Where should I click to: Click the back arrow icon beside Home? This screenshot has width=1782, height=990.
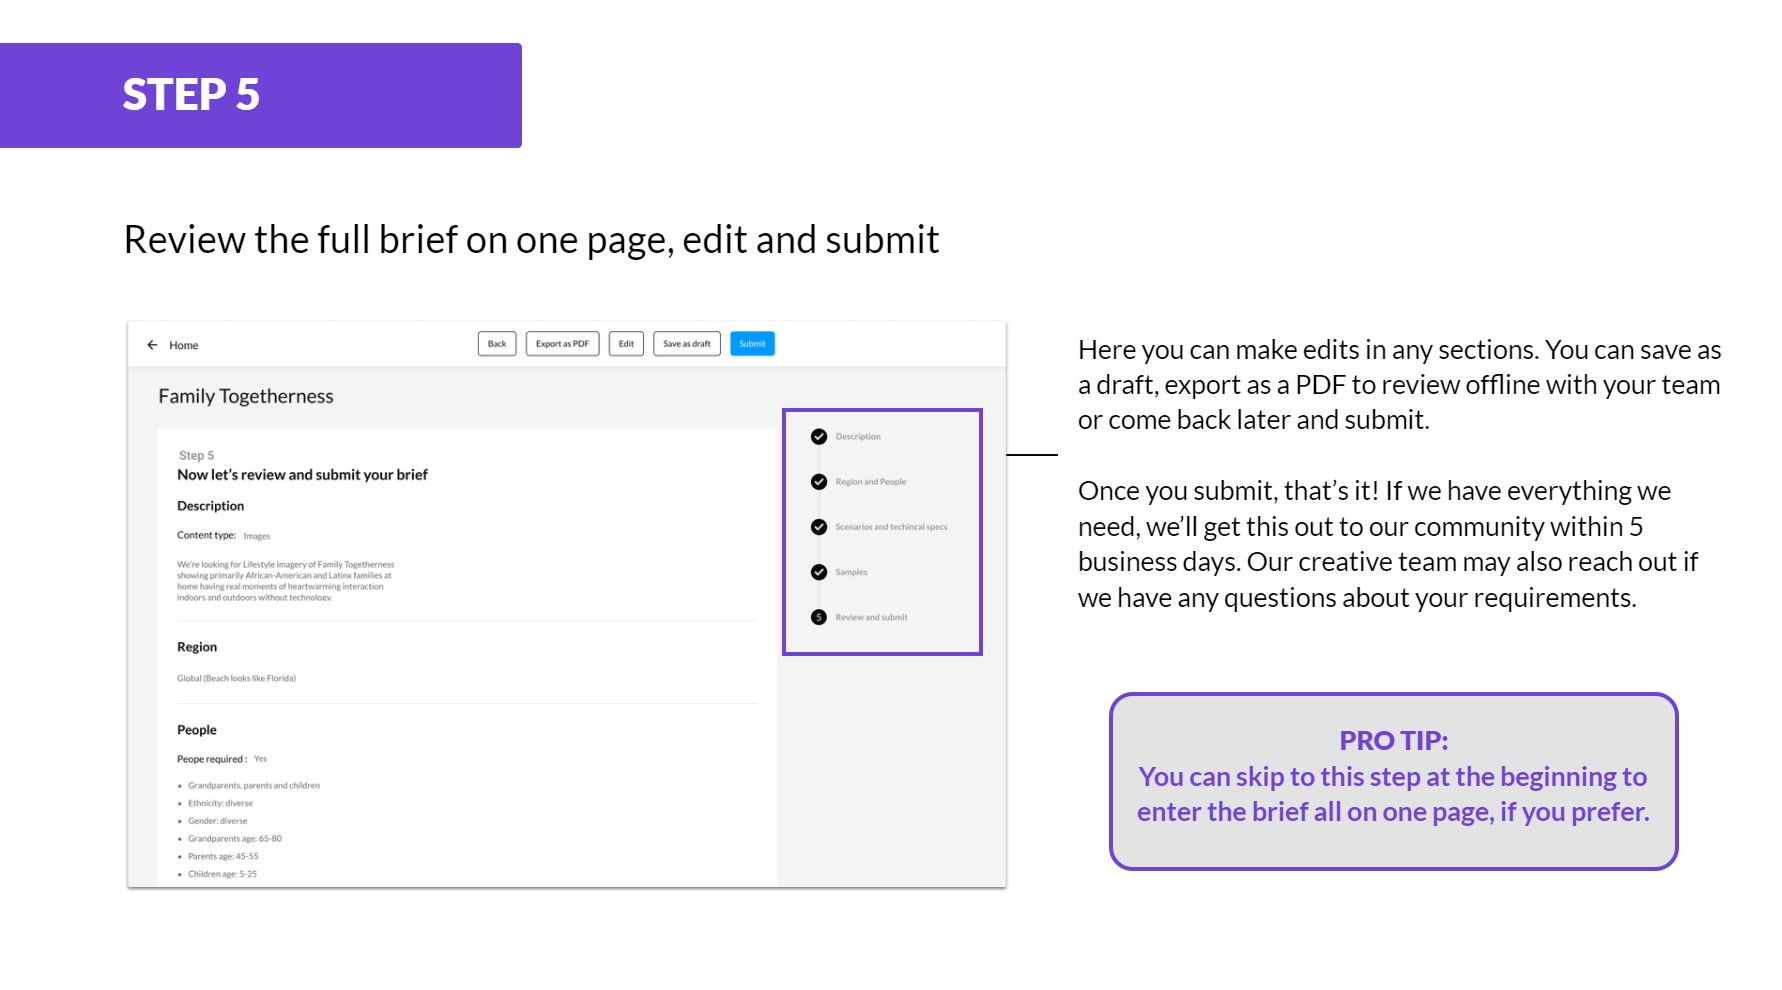(152, 345)
